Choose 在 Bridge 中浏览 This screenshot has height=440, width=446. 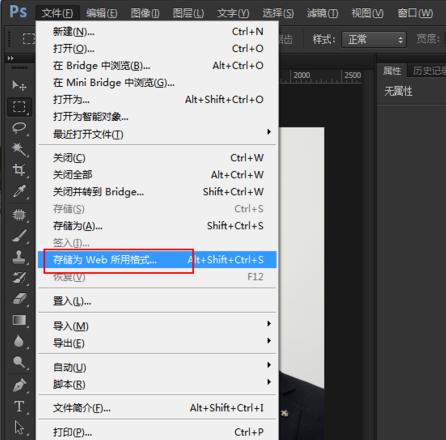coord(157,66)
